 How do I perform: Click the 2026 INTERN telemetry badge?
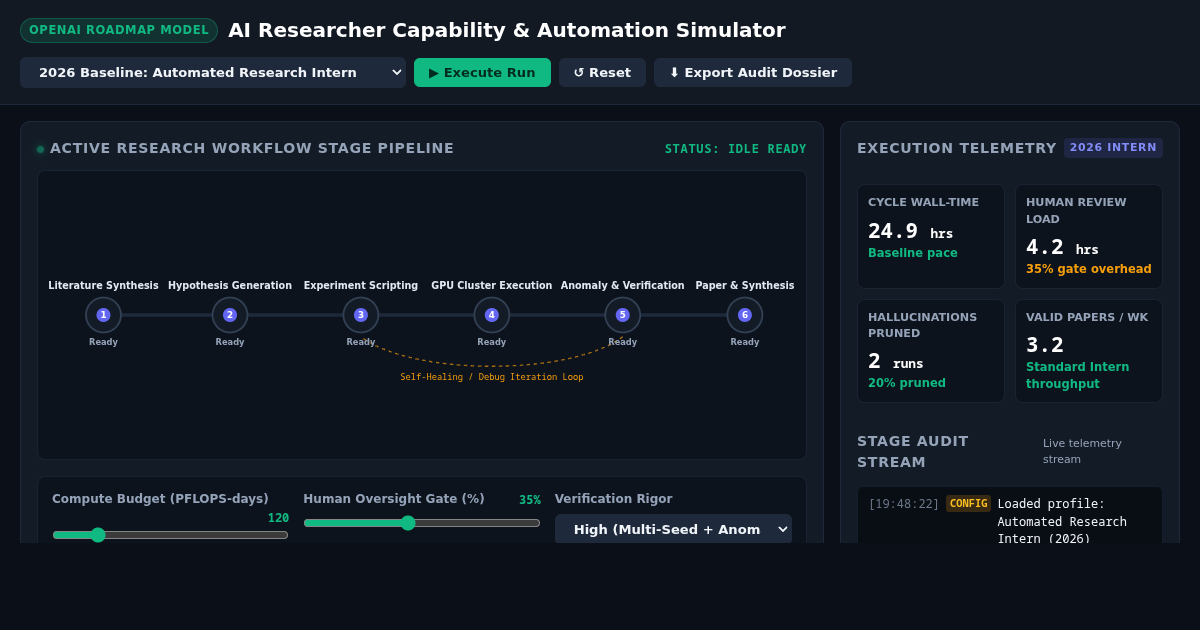(x=1113, y=147)
